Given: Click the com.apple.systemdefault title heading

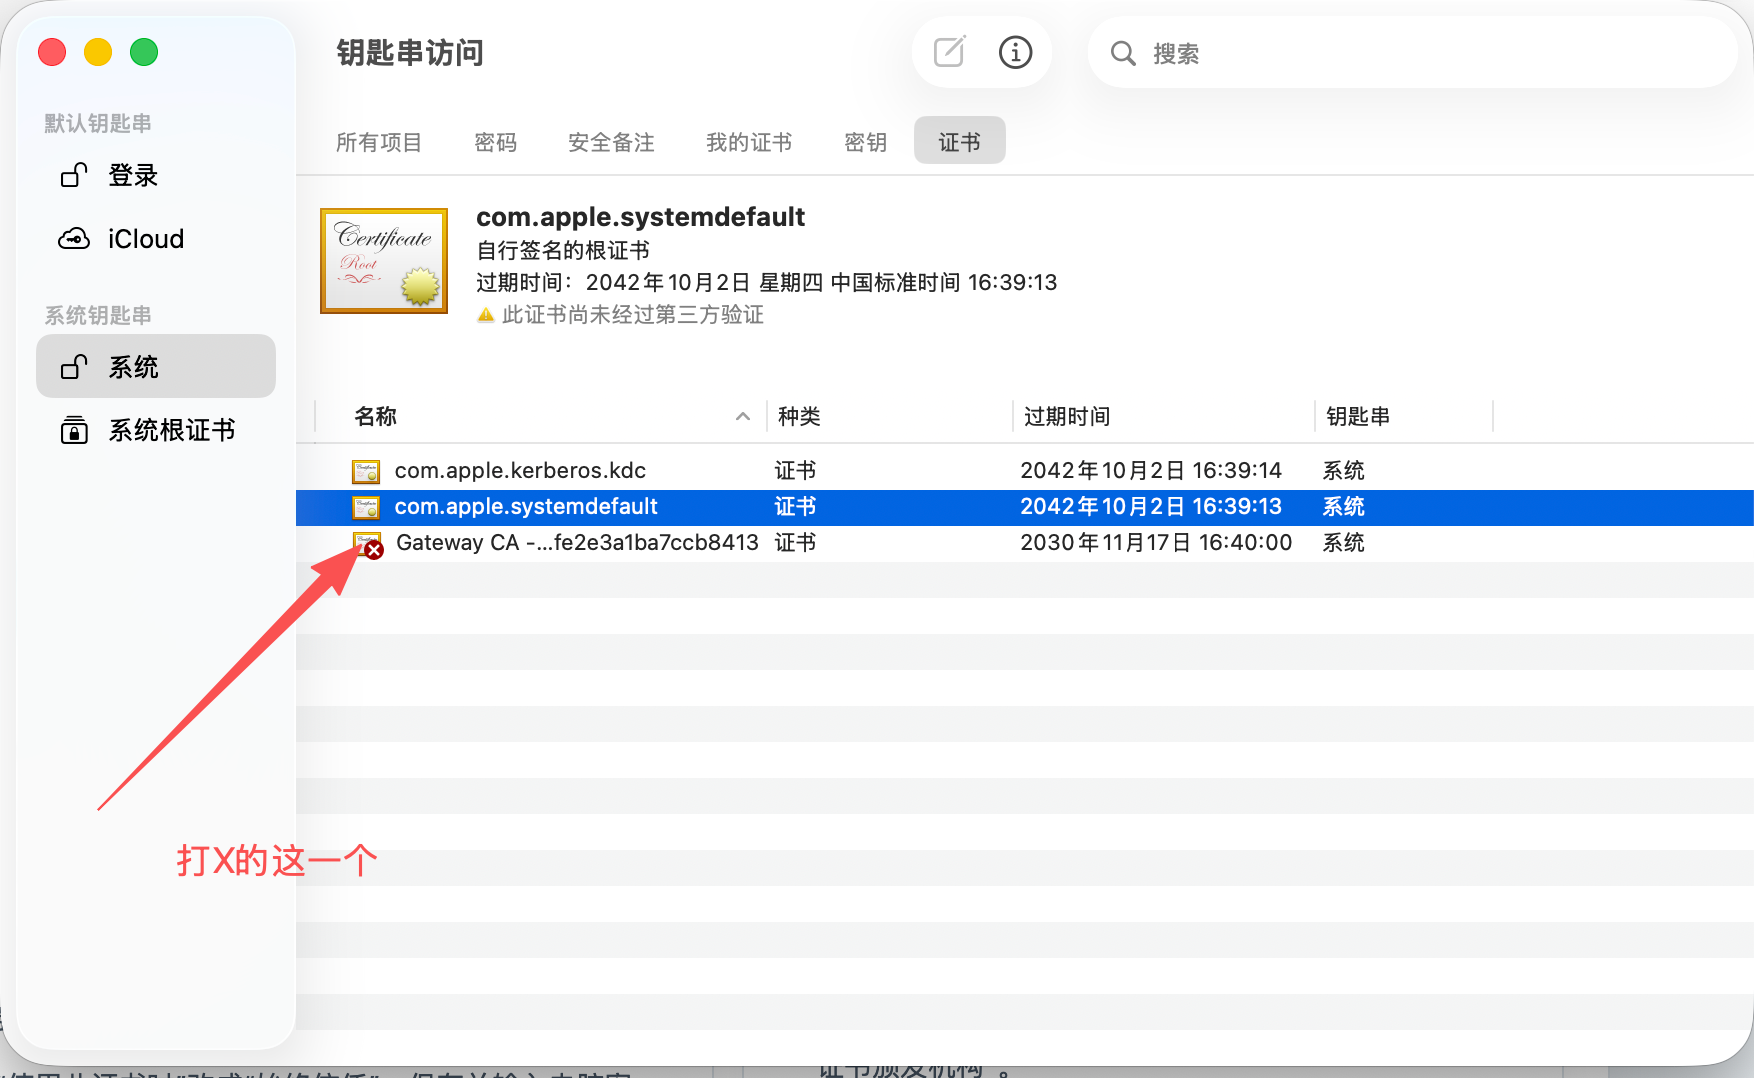Looking at the screenshot, I should point(640,217).
